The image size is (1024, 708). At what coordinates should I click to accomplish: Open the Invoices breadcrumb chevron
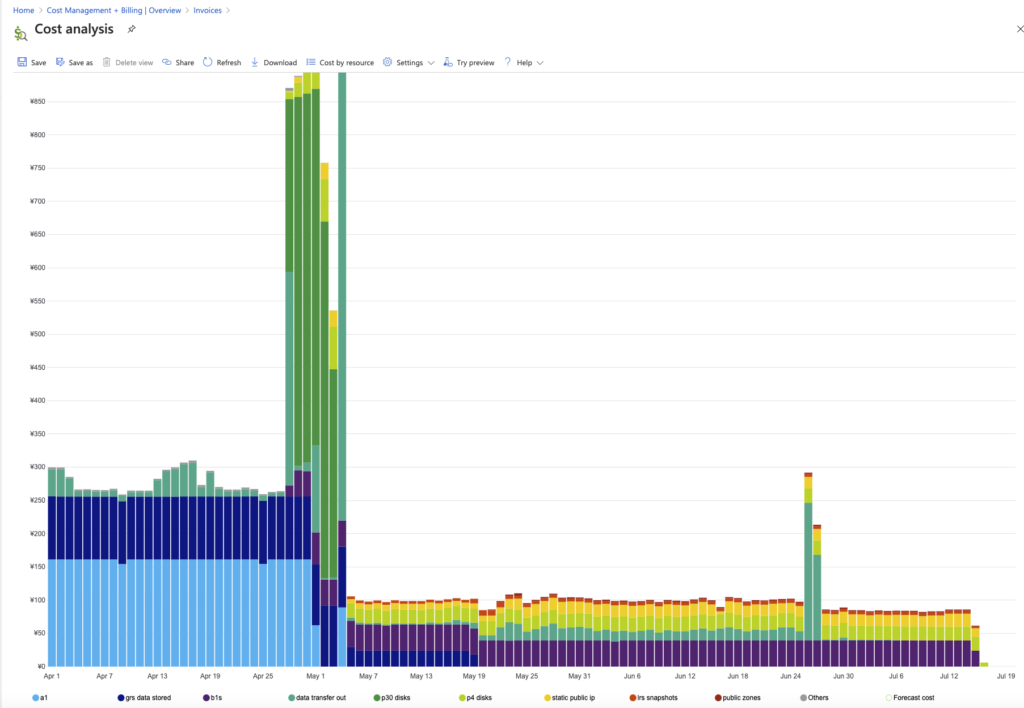[228, 10]
